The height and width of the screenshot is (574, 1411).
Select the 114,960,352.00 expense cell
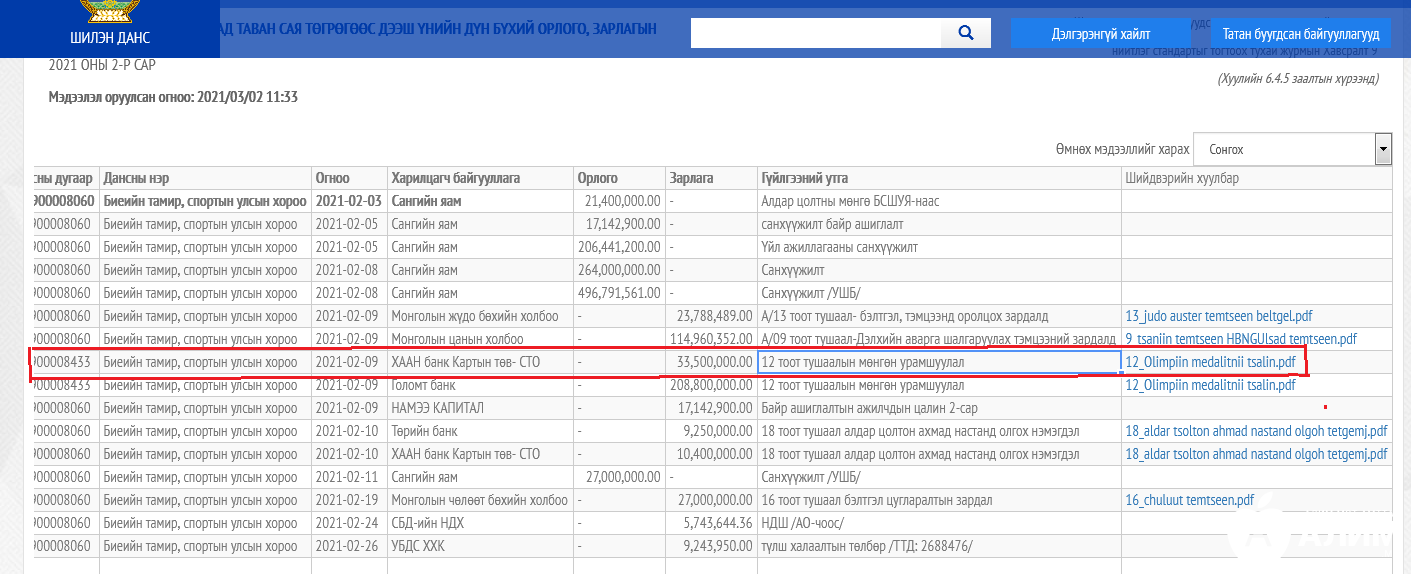pos(711,339)
